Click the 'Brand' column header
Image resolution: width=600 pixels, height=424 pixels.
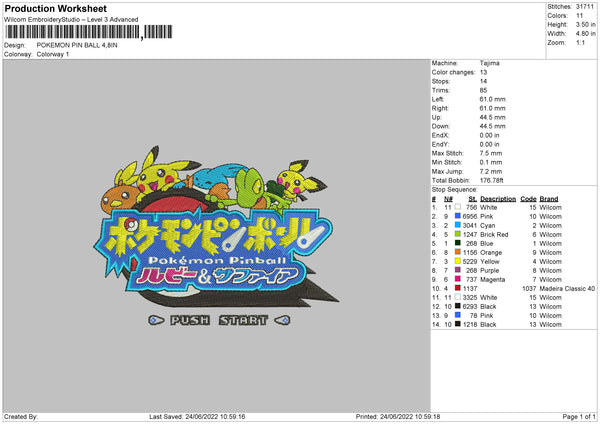(549, 199)
